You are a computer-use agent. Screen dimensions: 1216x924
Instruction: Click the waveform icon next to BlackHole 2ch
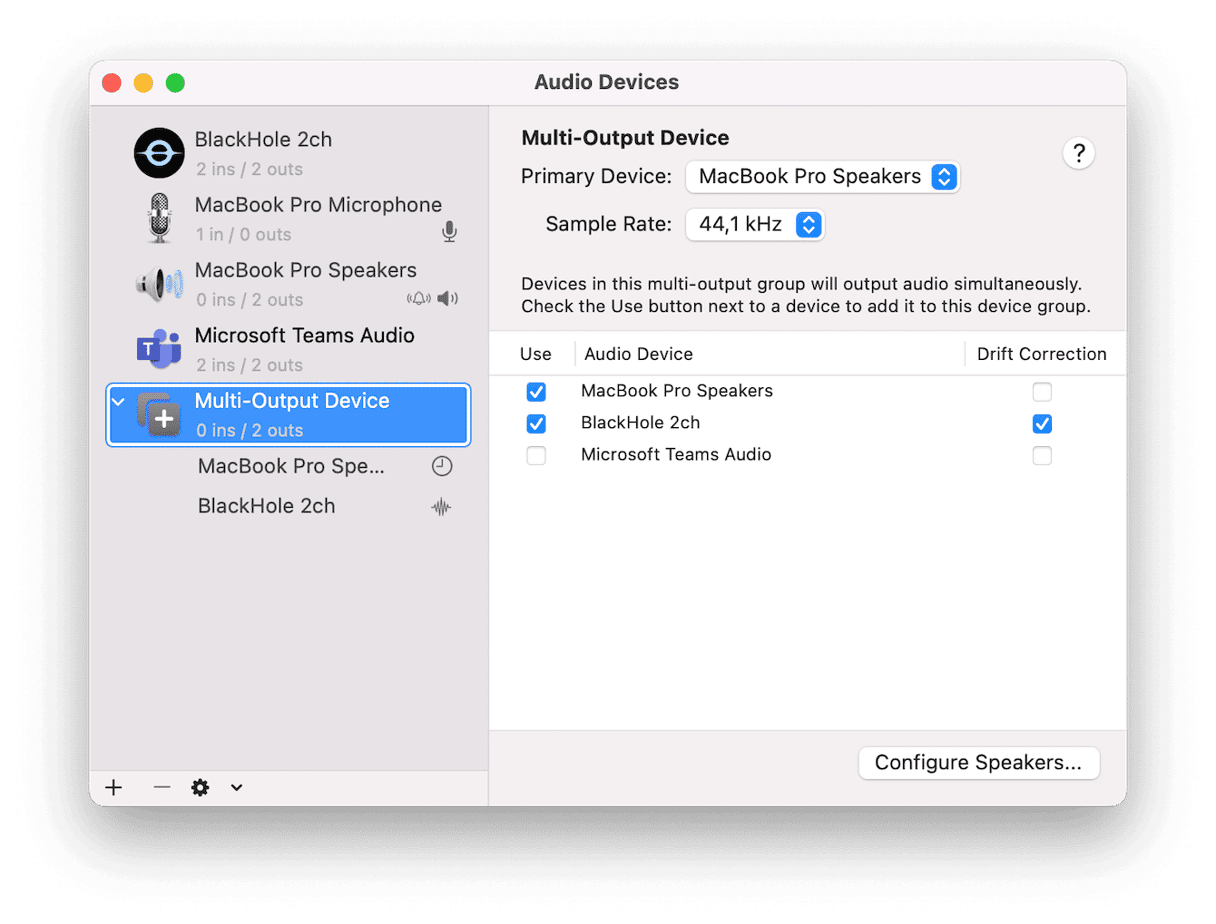(x=441, y=507)
